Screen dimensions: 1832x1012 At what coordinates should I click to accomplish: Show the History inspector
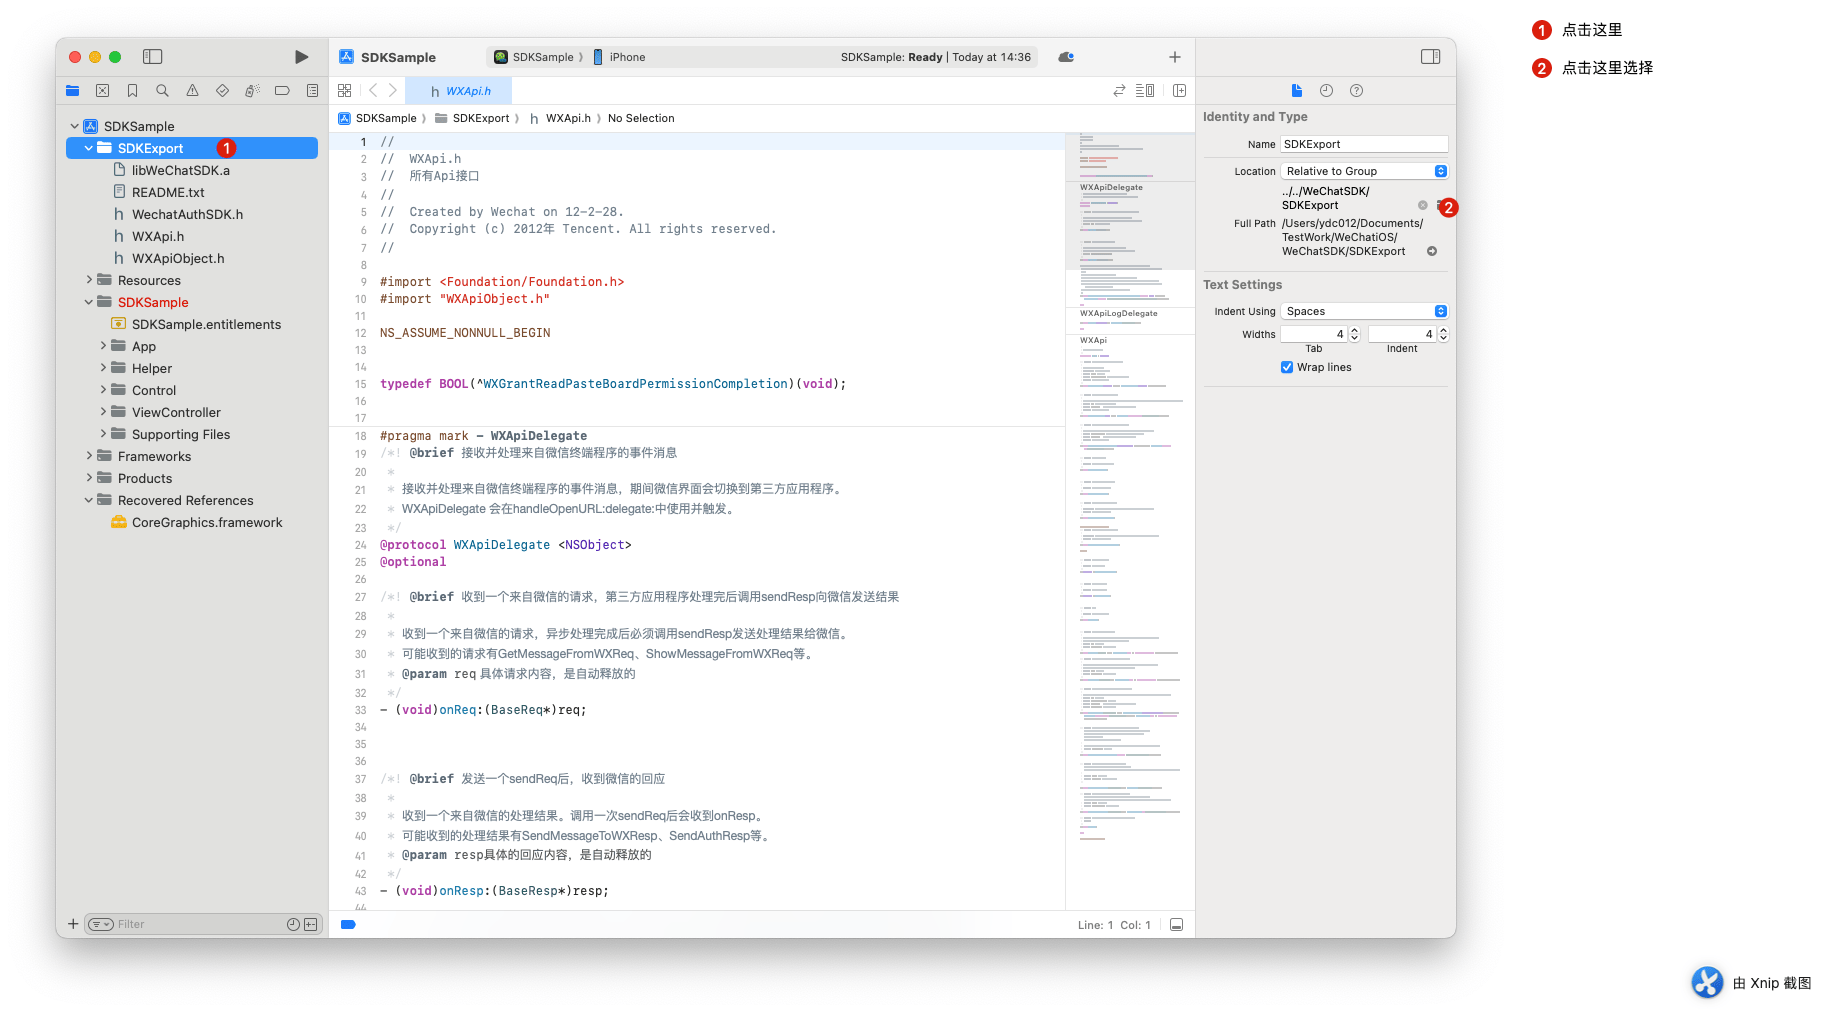(x=1326, y=91)
